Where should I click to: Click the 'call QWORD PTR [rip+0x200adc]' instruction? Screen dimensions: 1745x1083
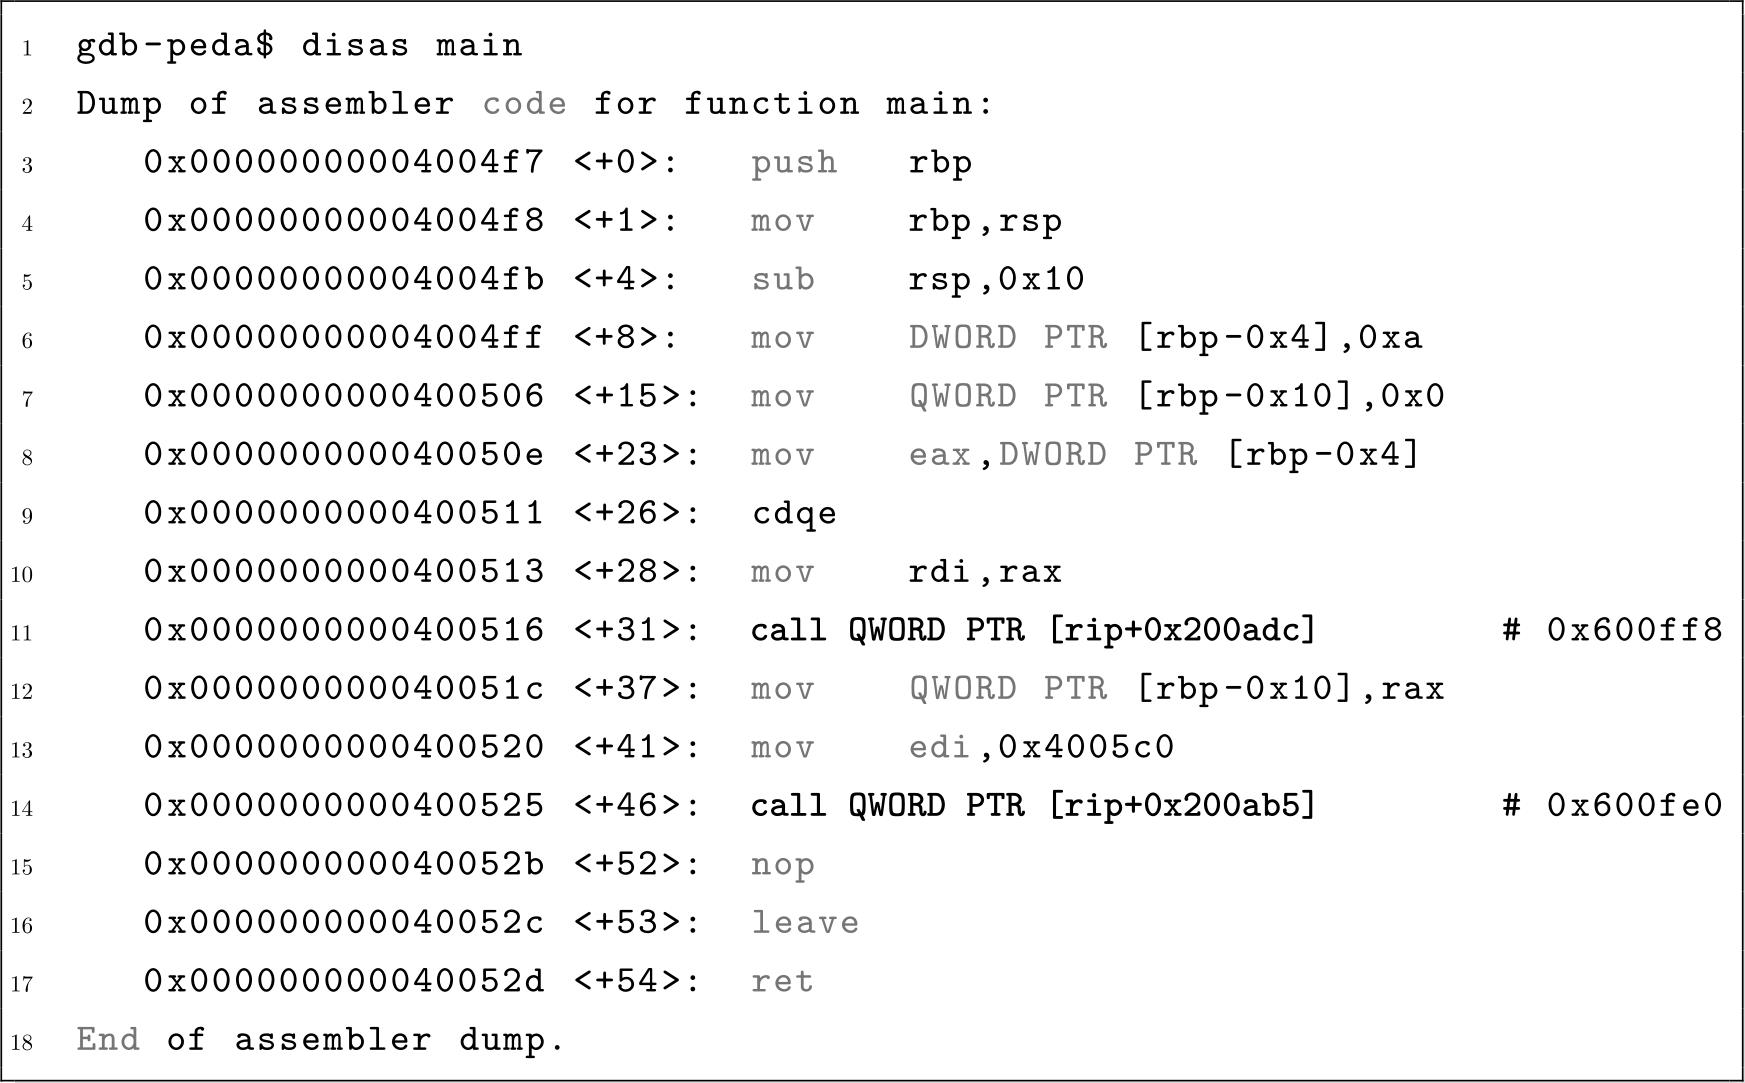point(1033,630)
